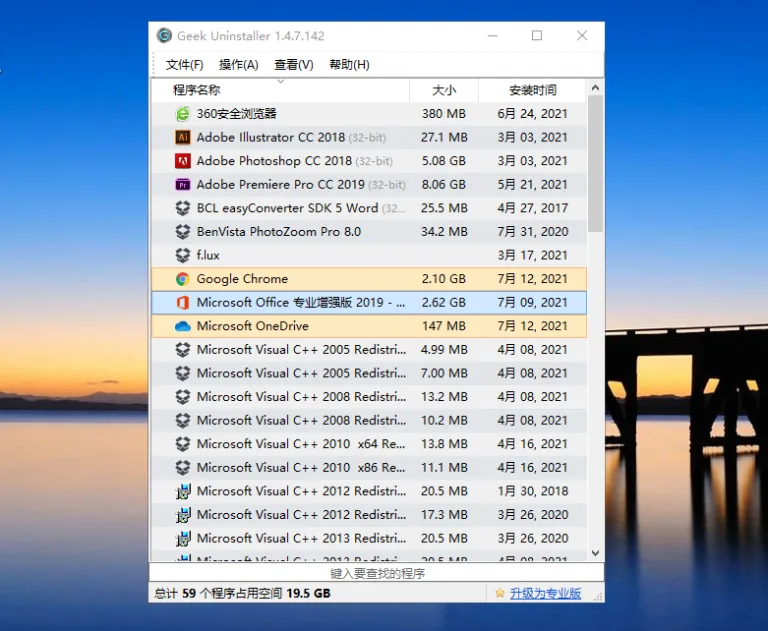Select the Adobe Premiere Pro icon
This screenshot has width=768, height=631.
click(183, 185)
